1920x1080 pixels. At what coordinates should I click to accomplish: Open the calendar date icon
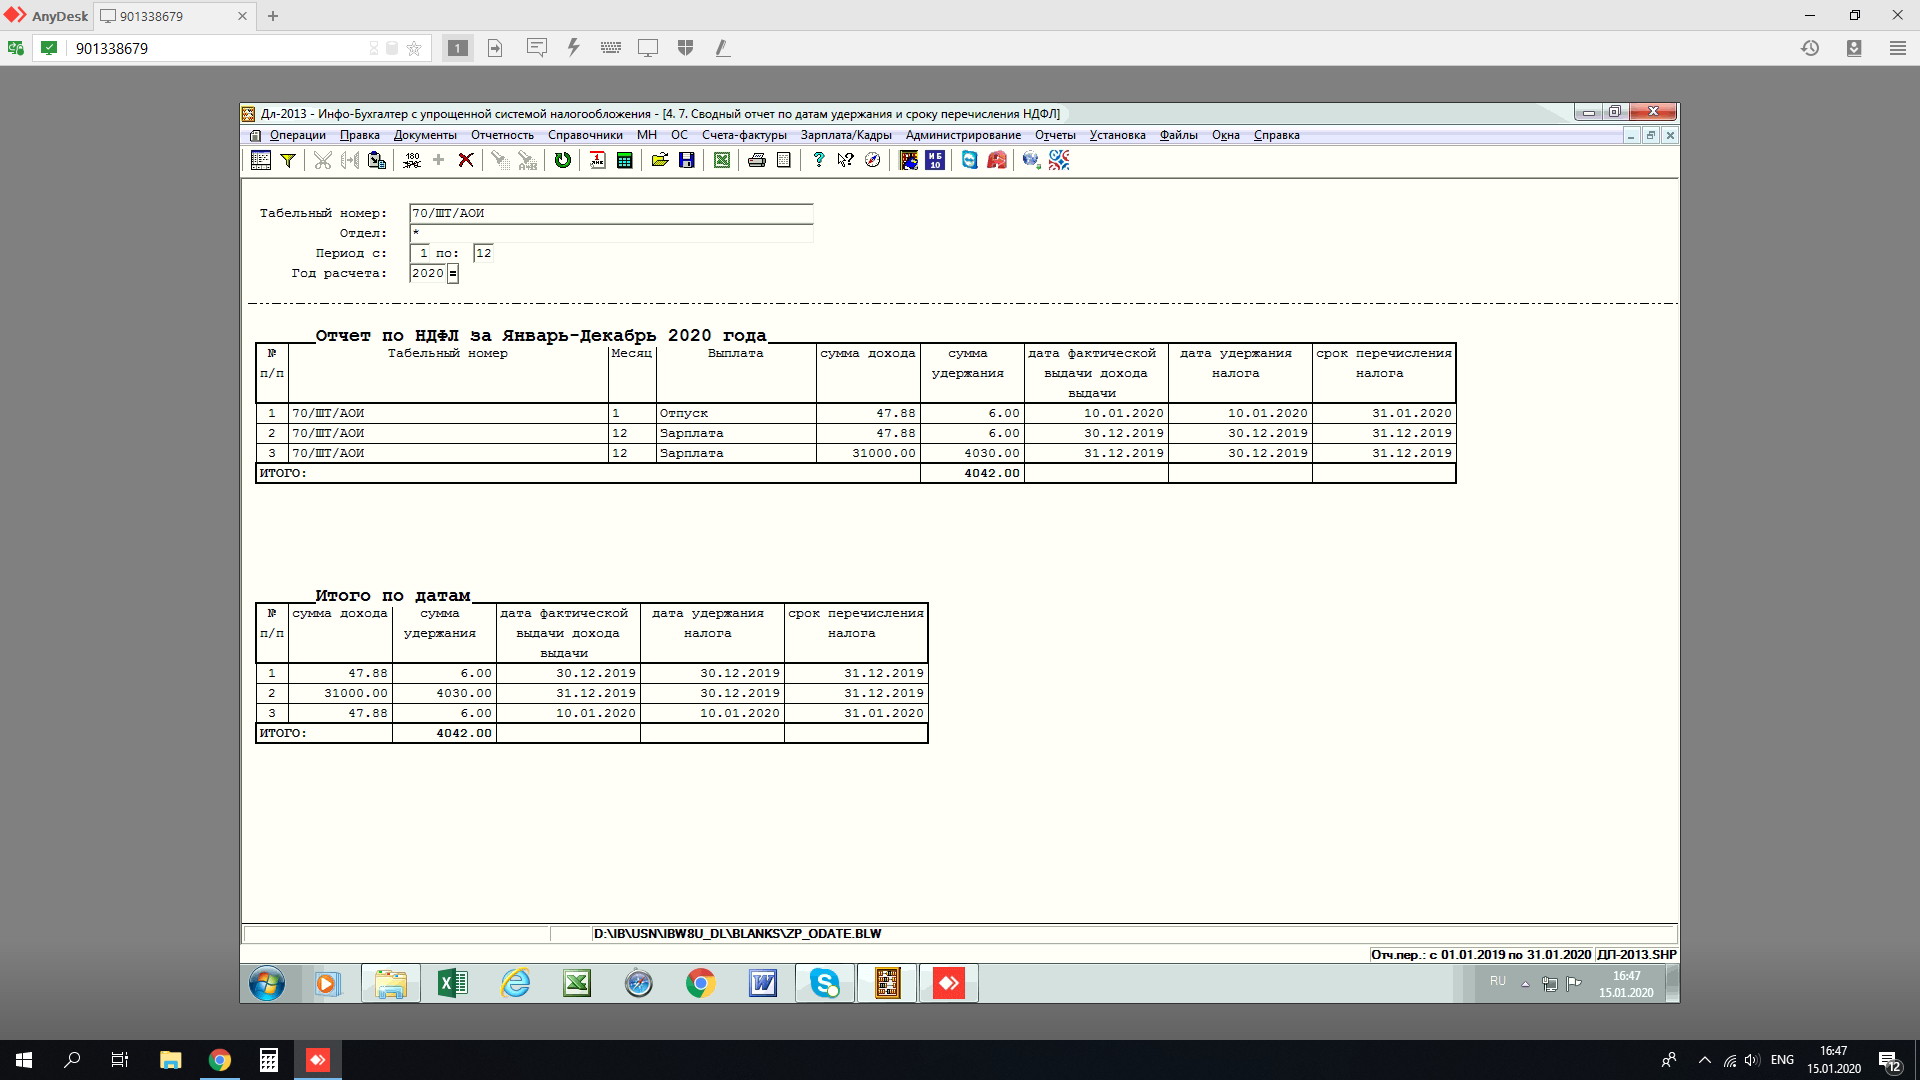click(x=597, y=160)
